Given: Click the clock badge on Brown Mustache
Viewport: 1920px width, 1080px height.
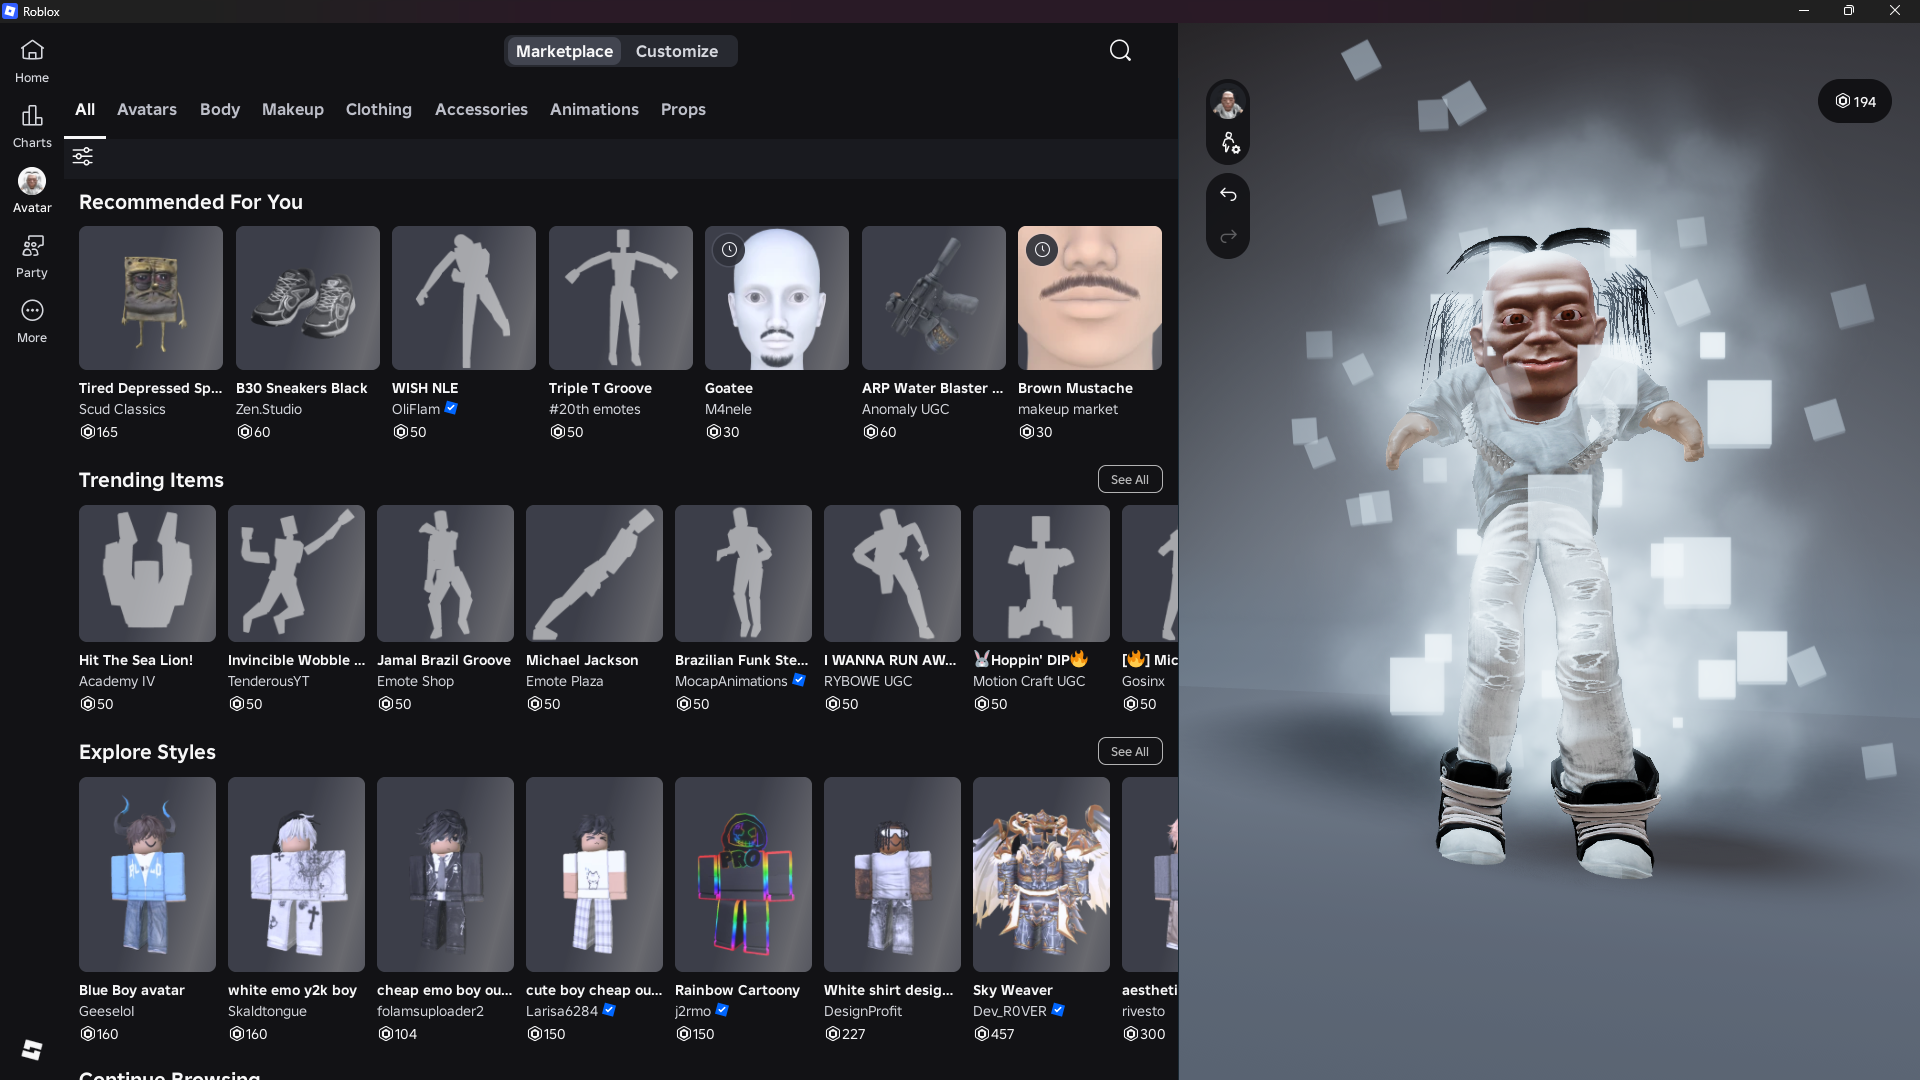Looking at the screenshot, I should [x=1042, y=250].
